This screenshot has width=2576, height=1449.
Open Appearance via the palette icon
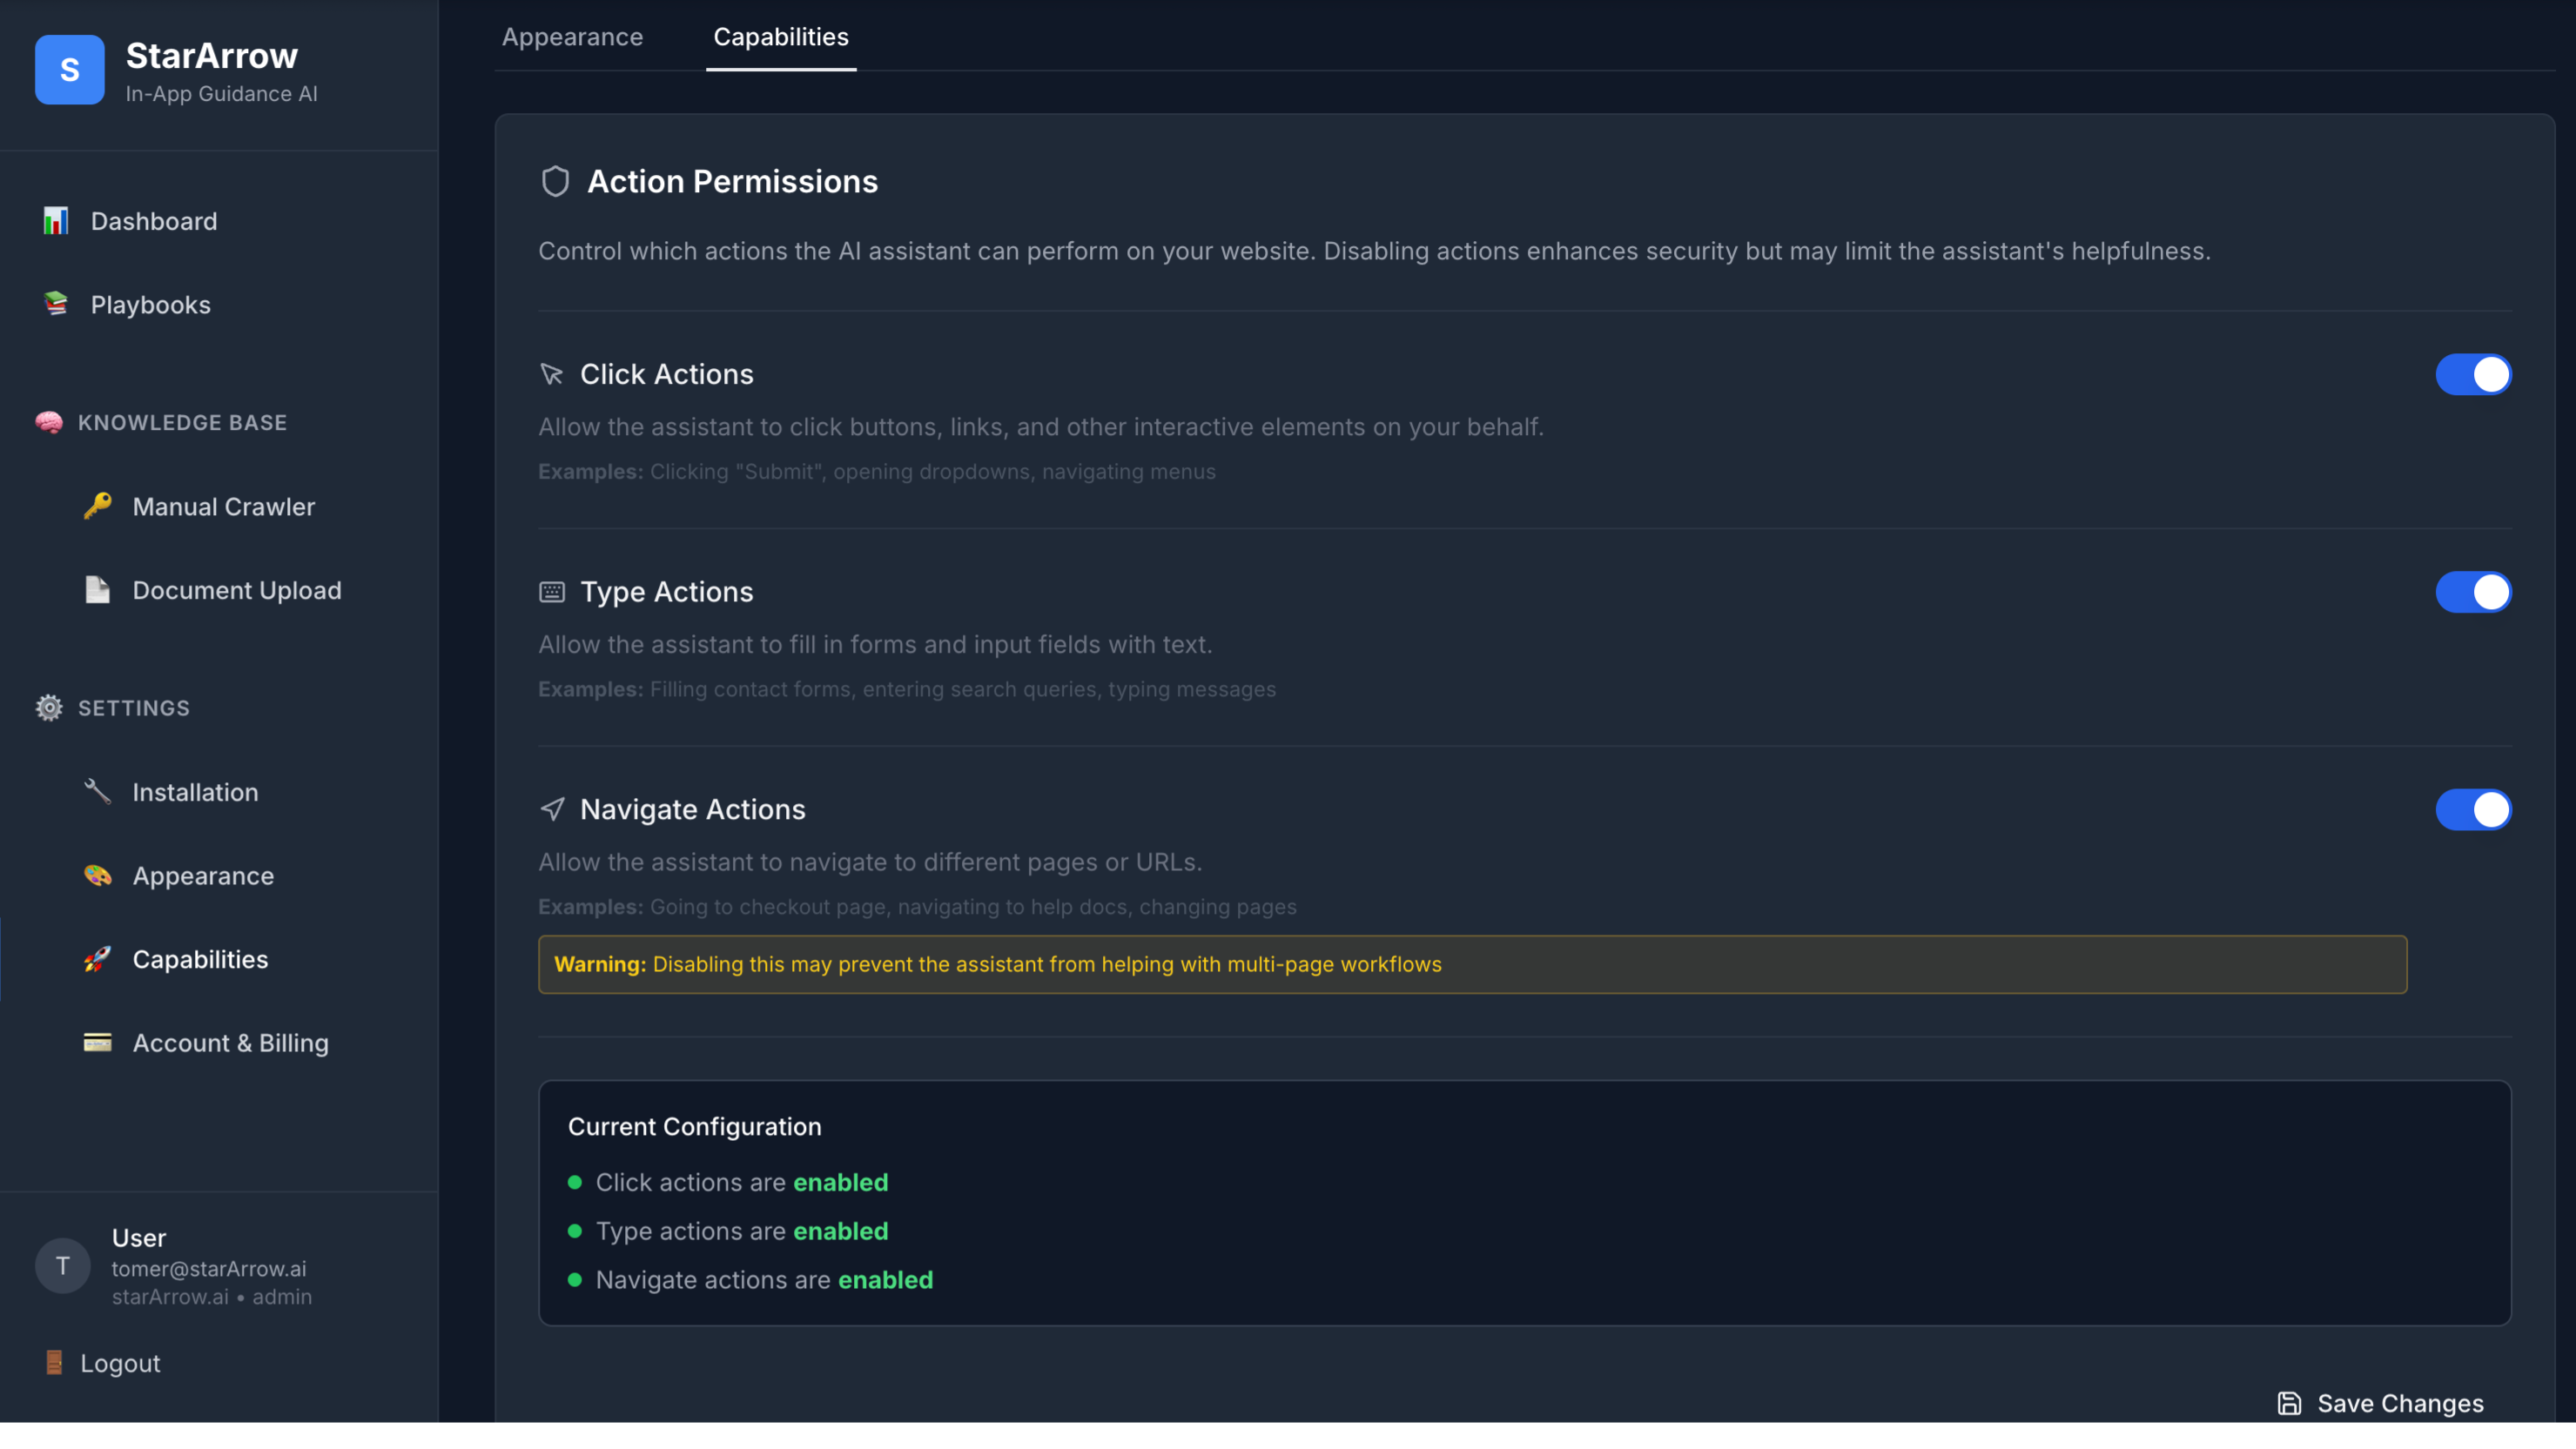[97, 875]
